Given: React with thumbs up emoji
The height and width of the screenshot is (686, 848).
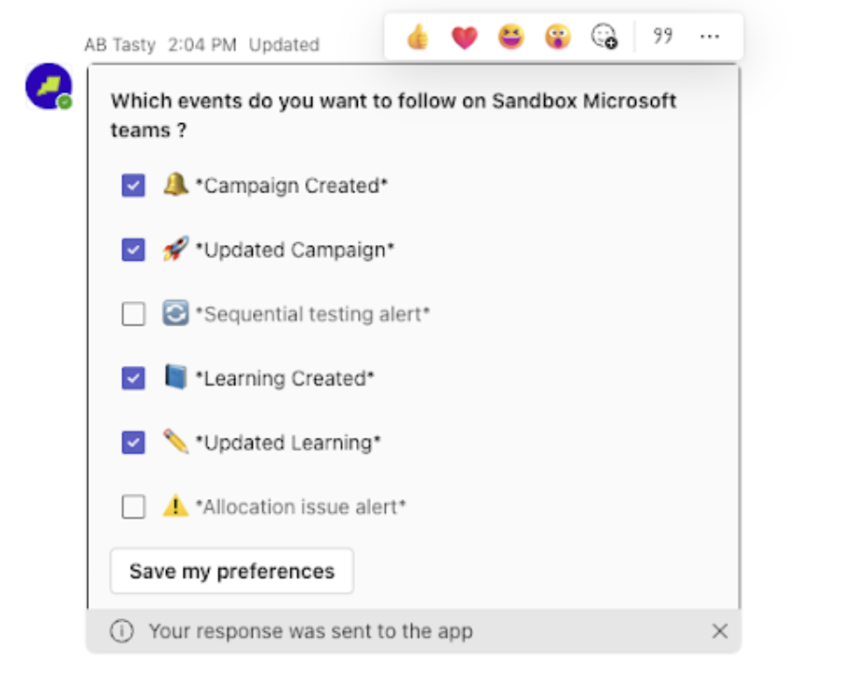Looking at the screenshot, I should coord(418,38).
